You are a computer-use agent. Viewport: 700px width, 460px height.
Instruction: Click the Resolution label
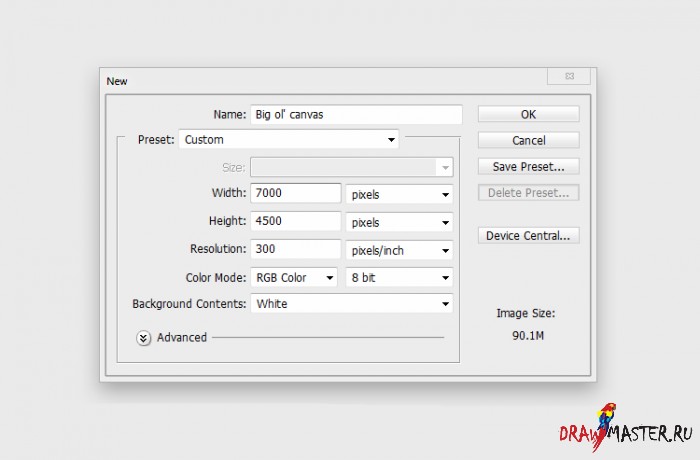tap(218, 249)
